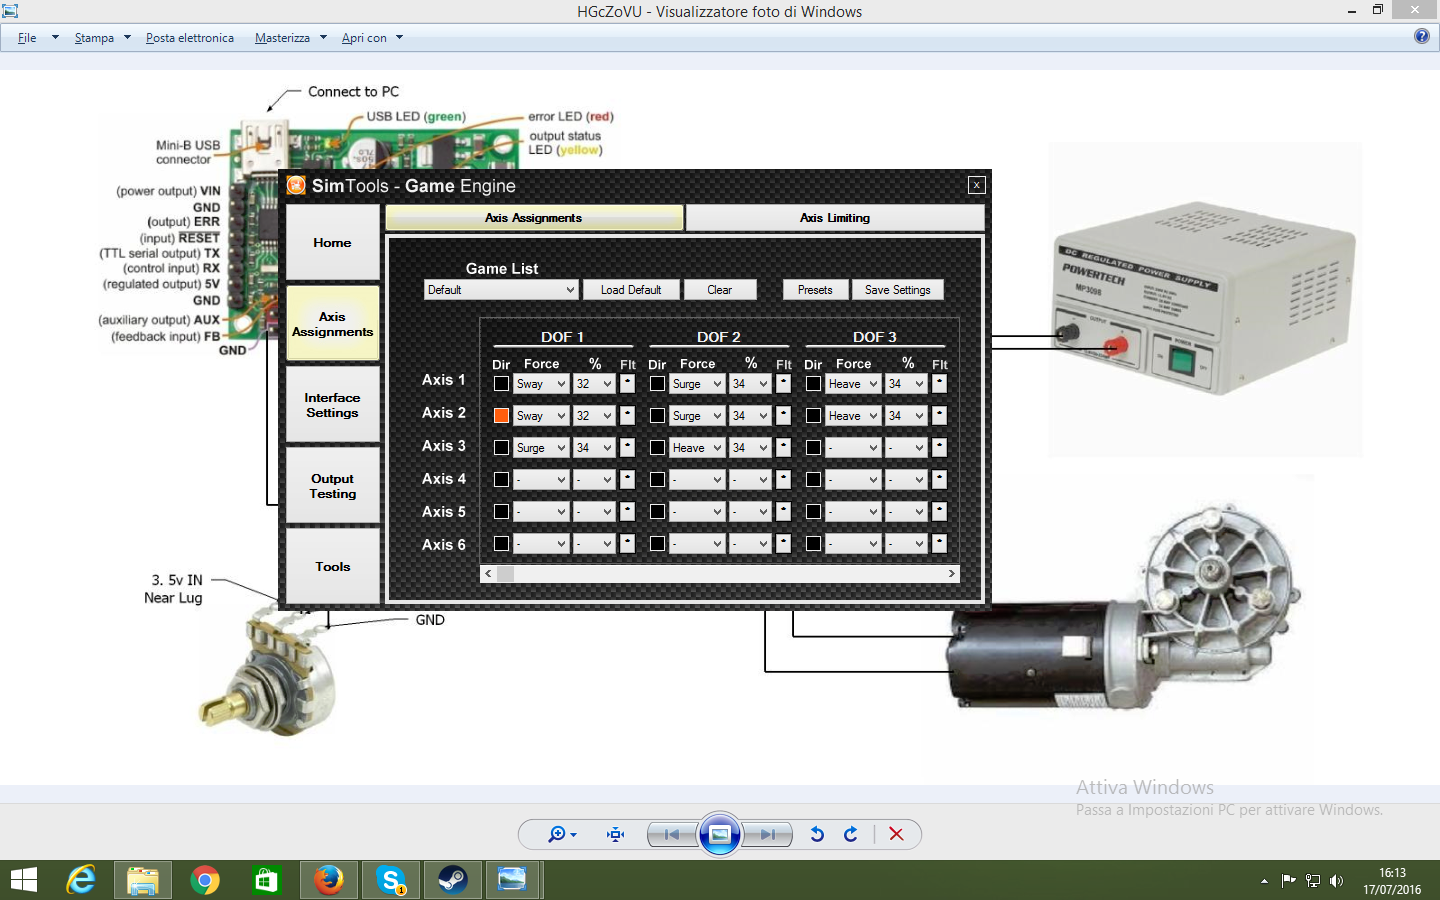Open Firefox from taskbar
The image size is (1440, 900).
click(x=328, y=880)
